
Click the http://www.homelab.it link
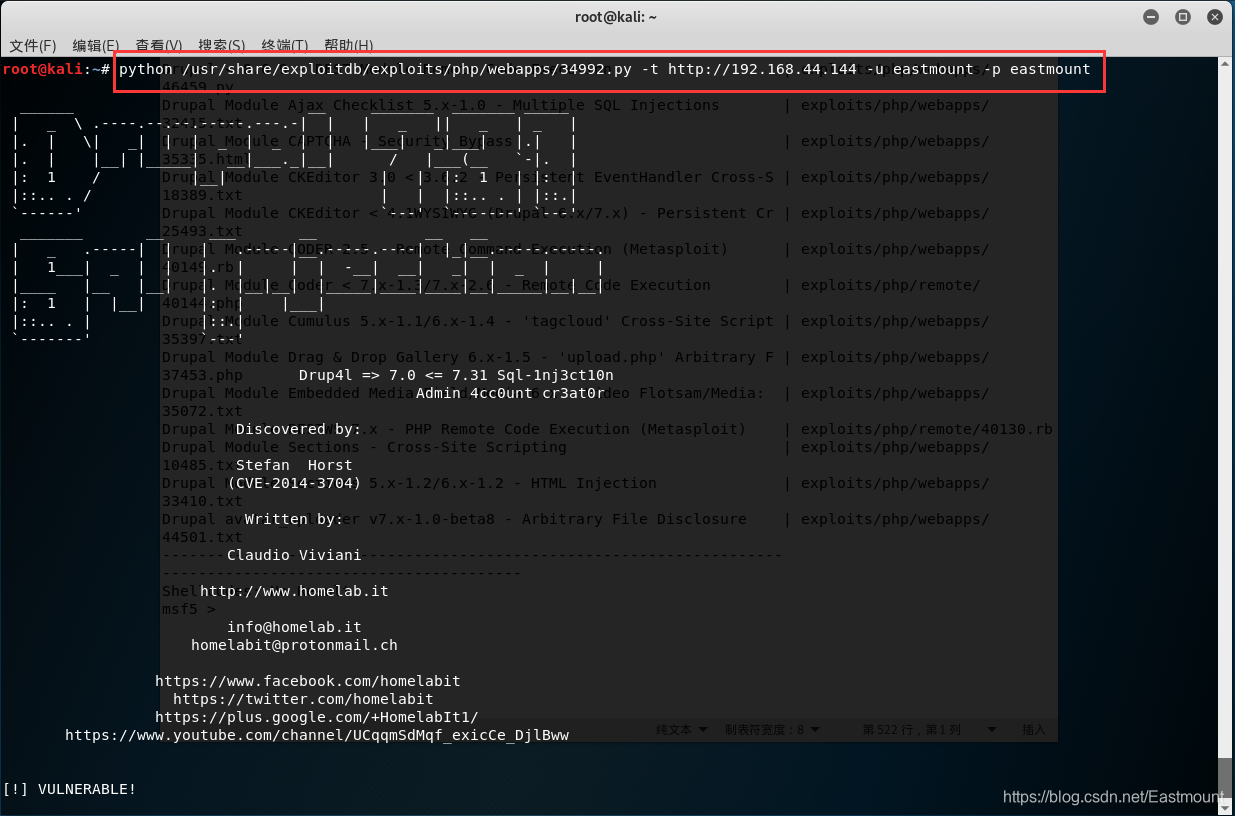(294, 591)
